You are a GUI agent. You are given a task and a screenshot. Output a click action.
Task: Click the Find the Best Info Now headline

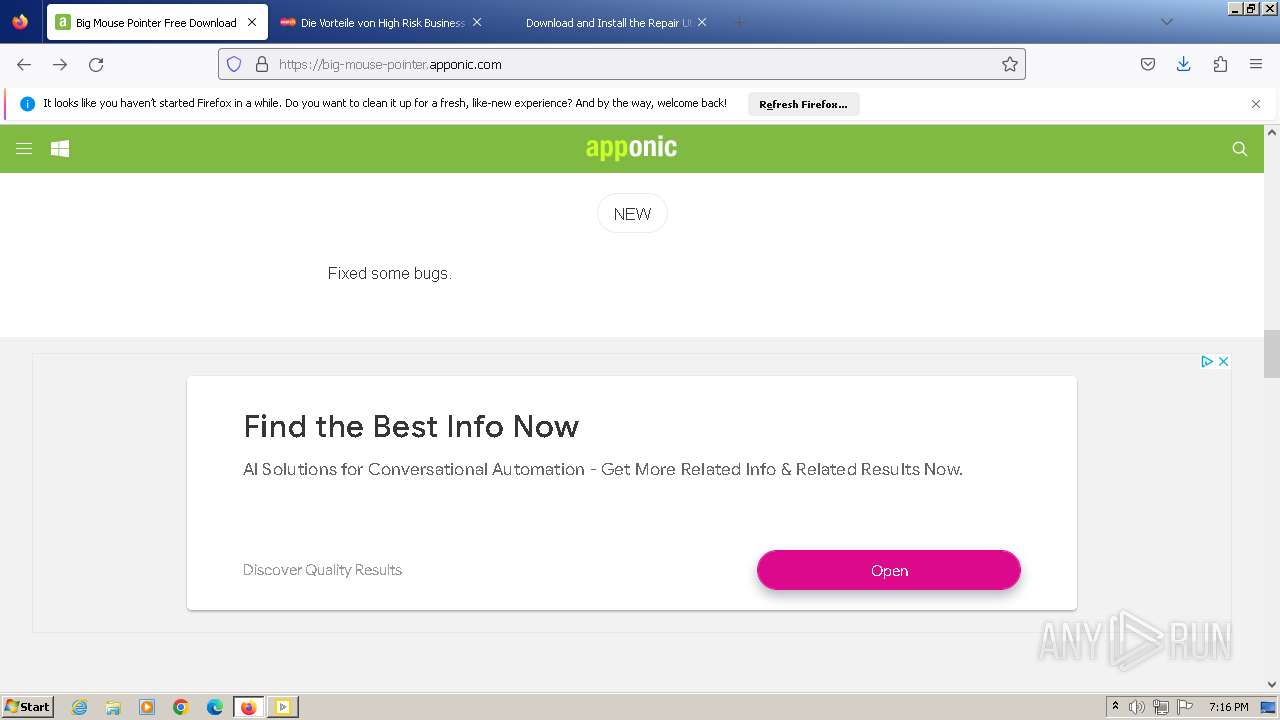pos(411,427)
